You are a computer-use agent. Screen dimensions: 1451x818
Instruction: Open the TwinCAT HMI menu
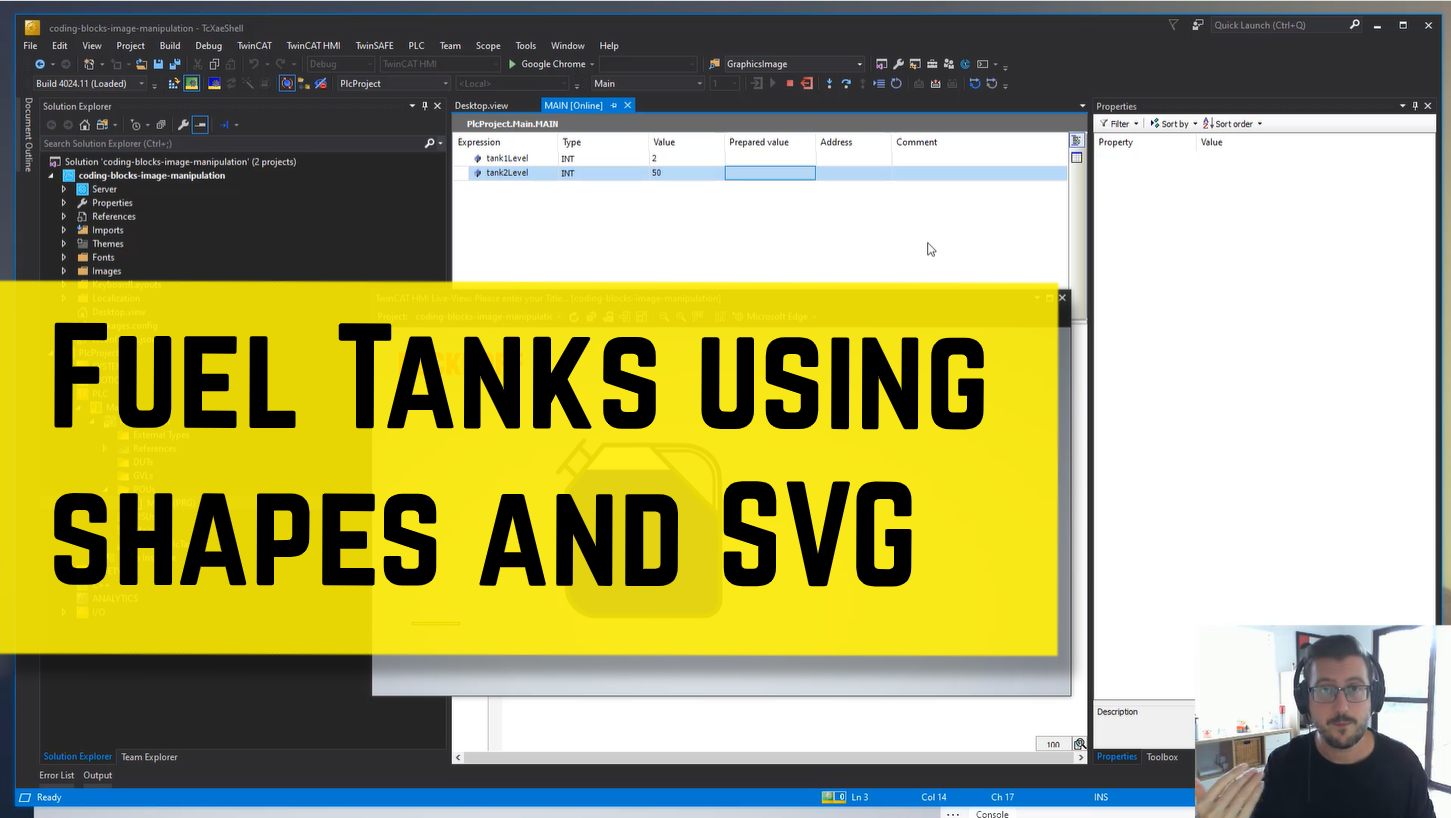point(313,46)
